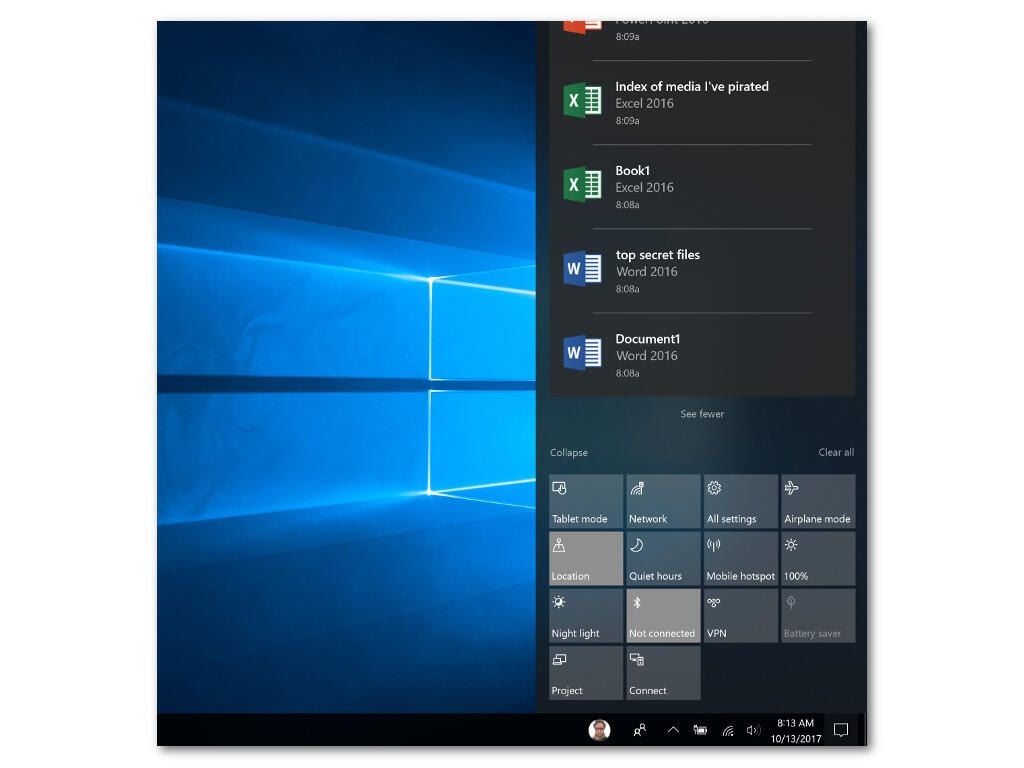Clear all notifications
The image size is (1024, 768).
[x=836, y=452]
